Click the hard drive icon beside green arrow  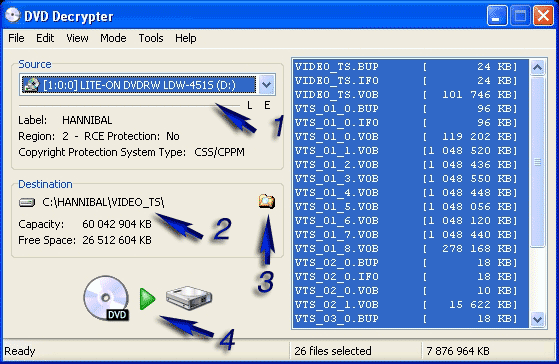(x=189, y=298)
